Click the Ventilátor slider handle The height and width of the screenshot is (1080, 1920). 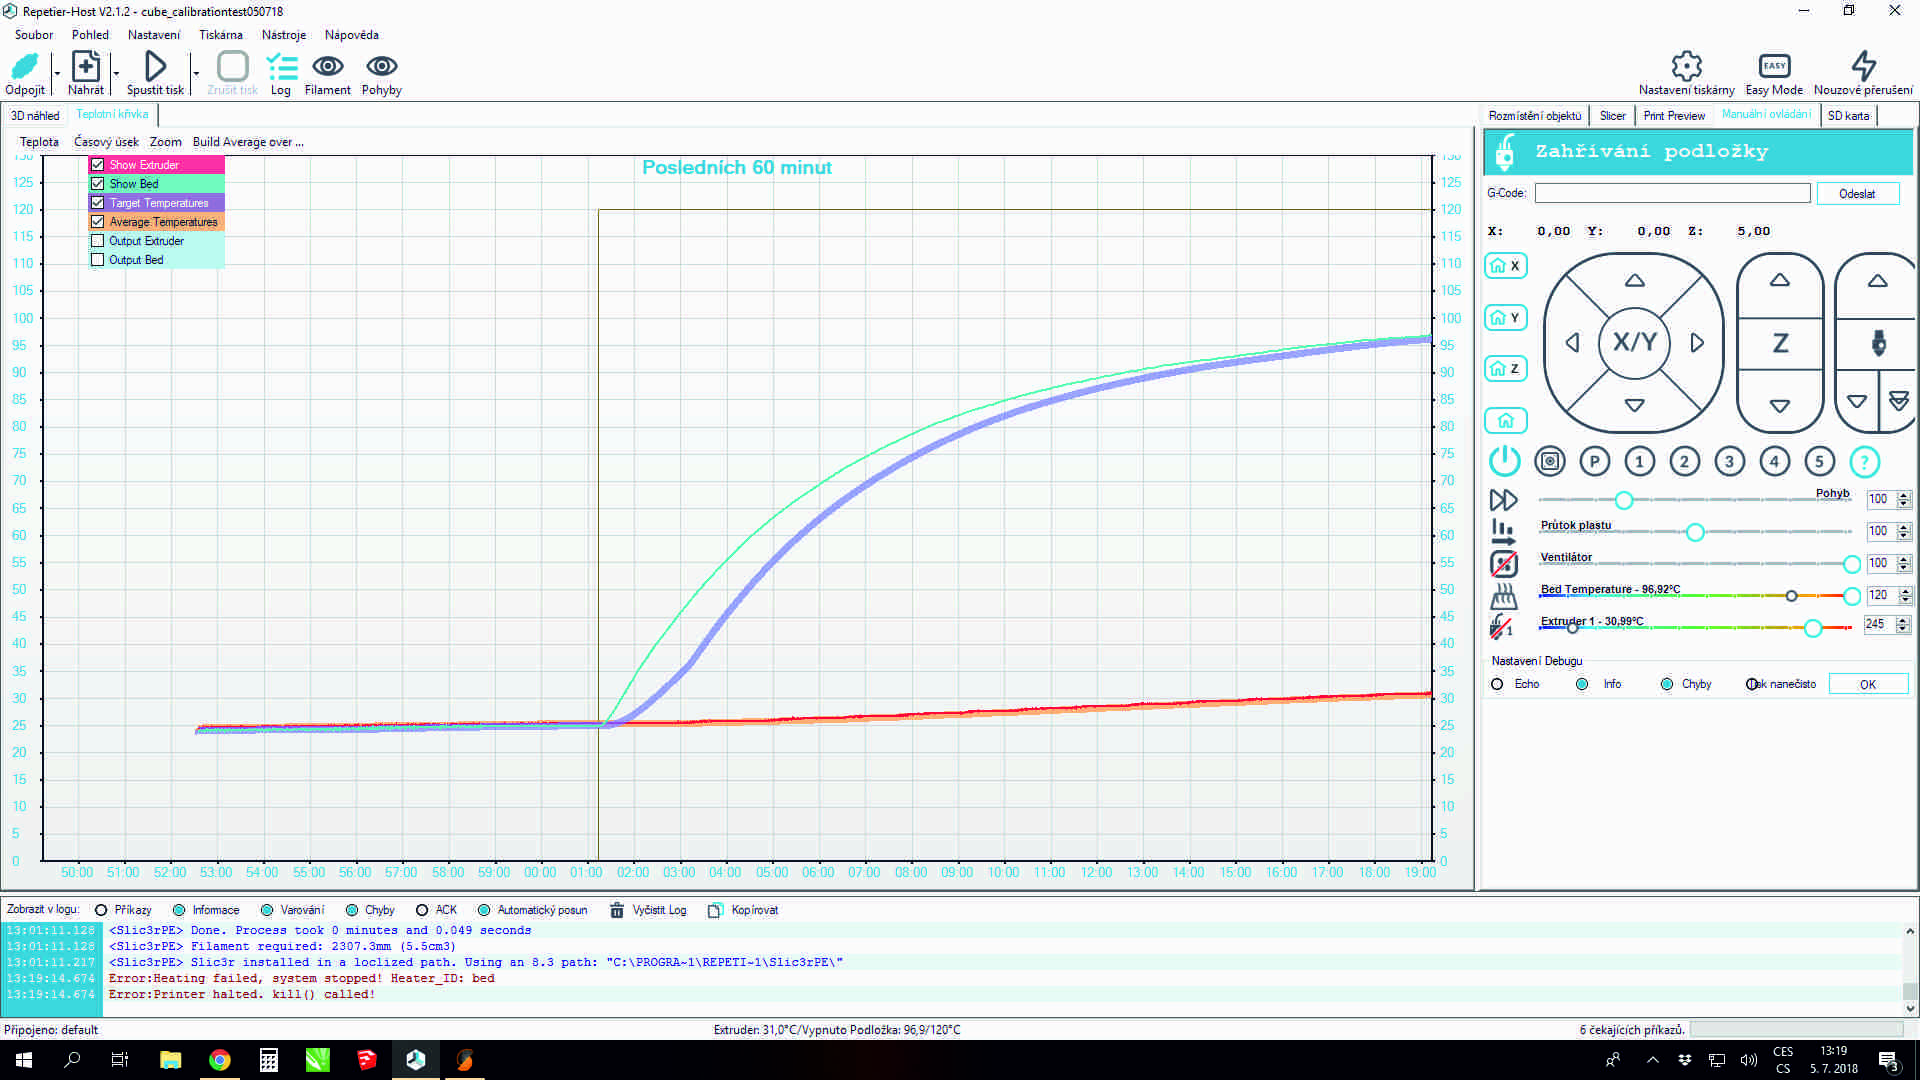tap(1851, 564)
